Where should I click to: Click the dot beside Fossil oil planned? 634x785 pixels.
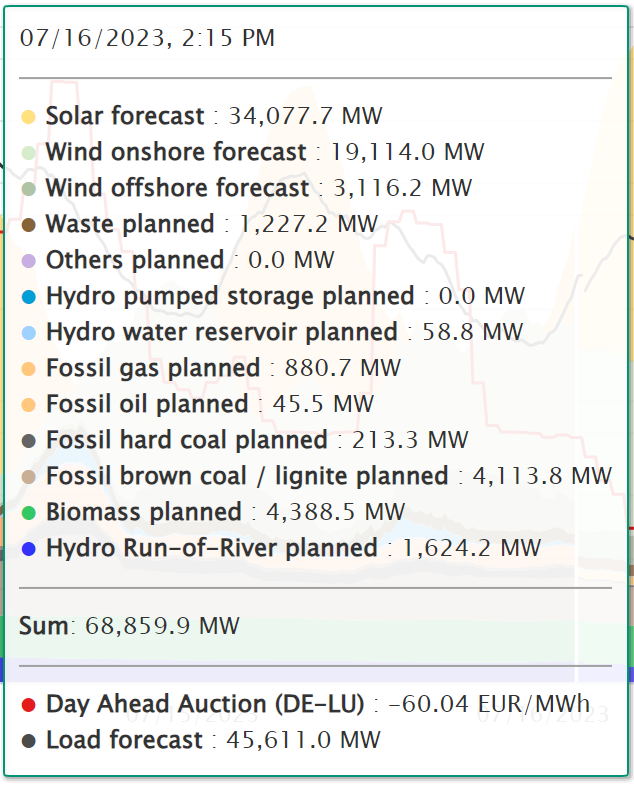click(28, 405)
